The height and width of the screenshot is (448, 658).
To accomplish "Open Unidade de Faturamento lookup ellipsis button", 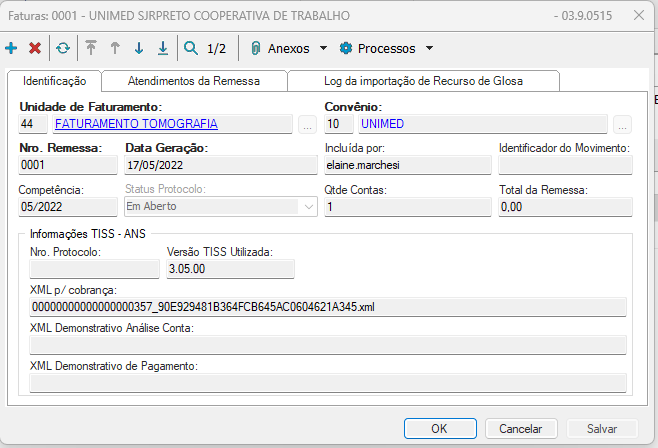I will [x=307, y=125].
